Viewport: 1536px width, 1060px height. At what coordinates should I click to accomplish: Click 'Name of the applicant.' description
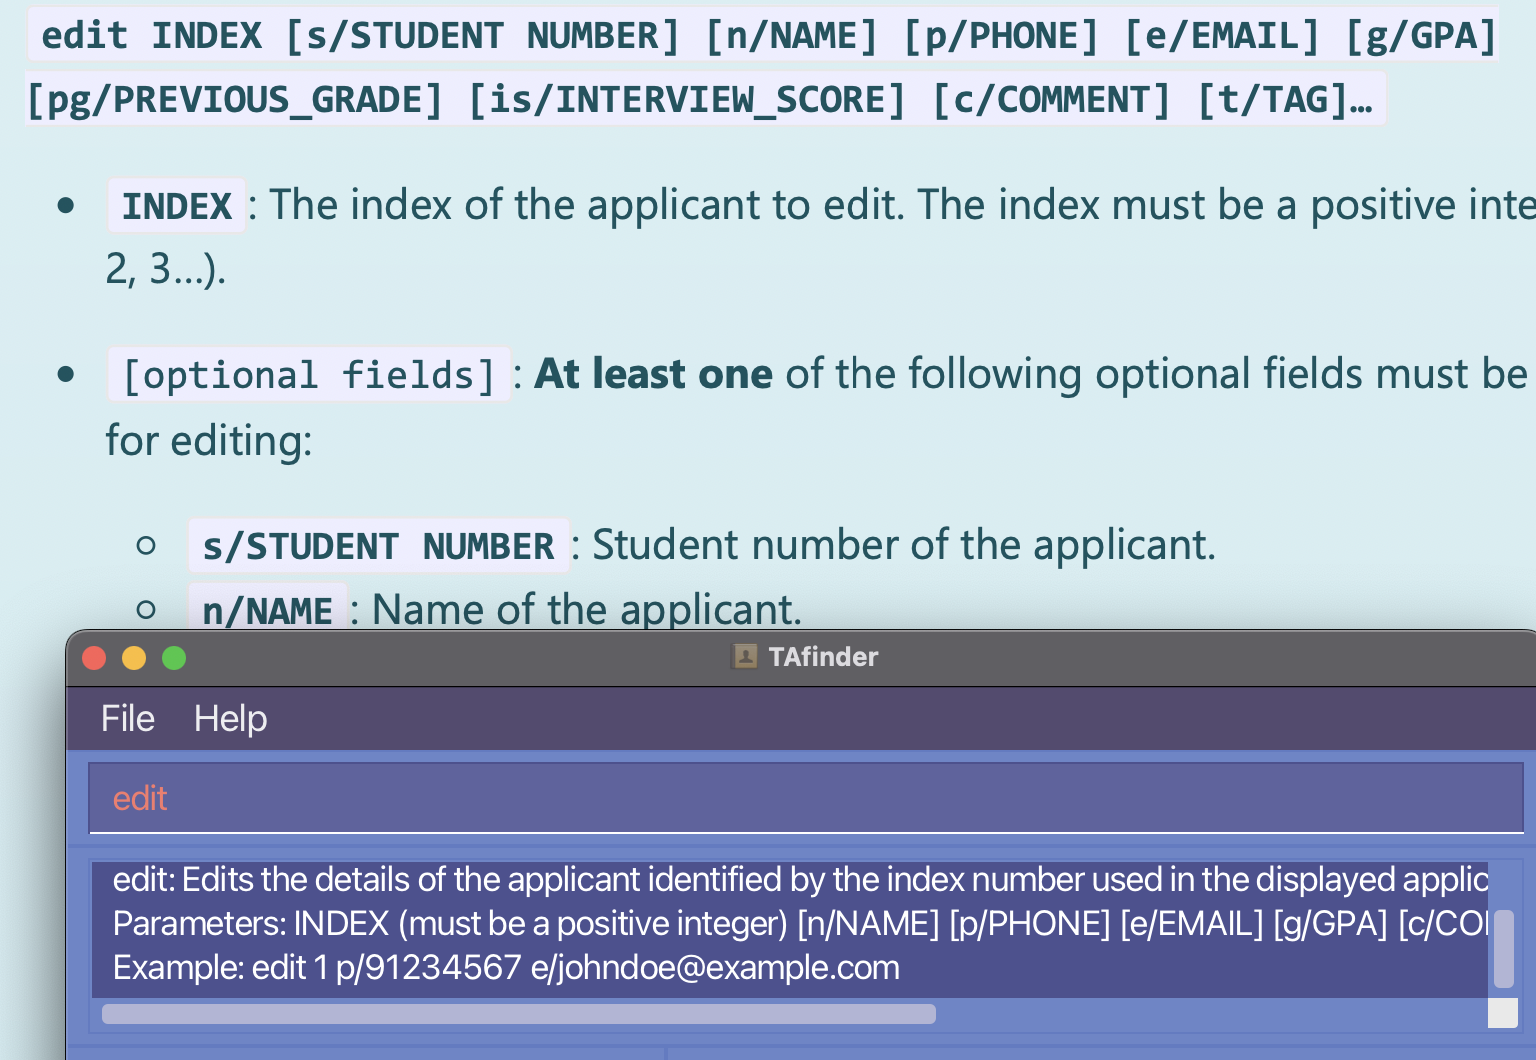coord(587,609)
